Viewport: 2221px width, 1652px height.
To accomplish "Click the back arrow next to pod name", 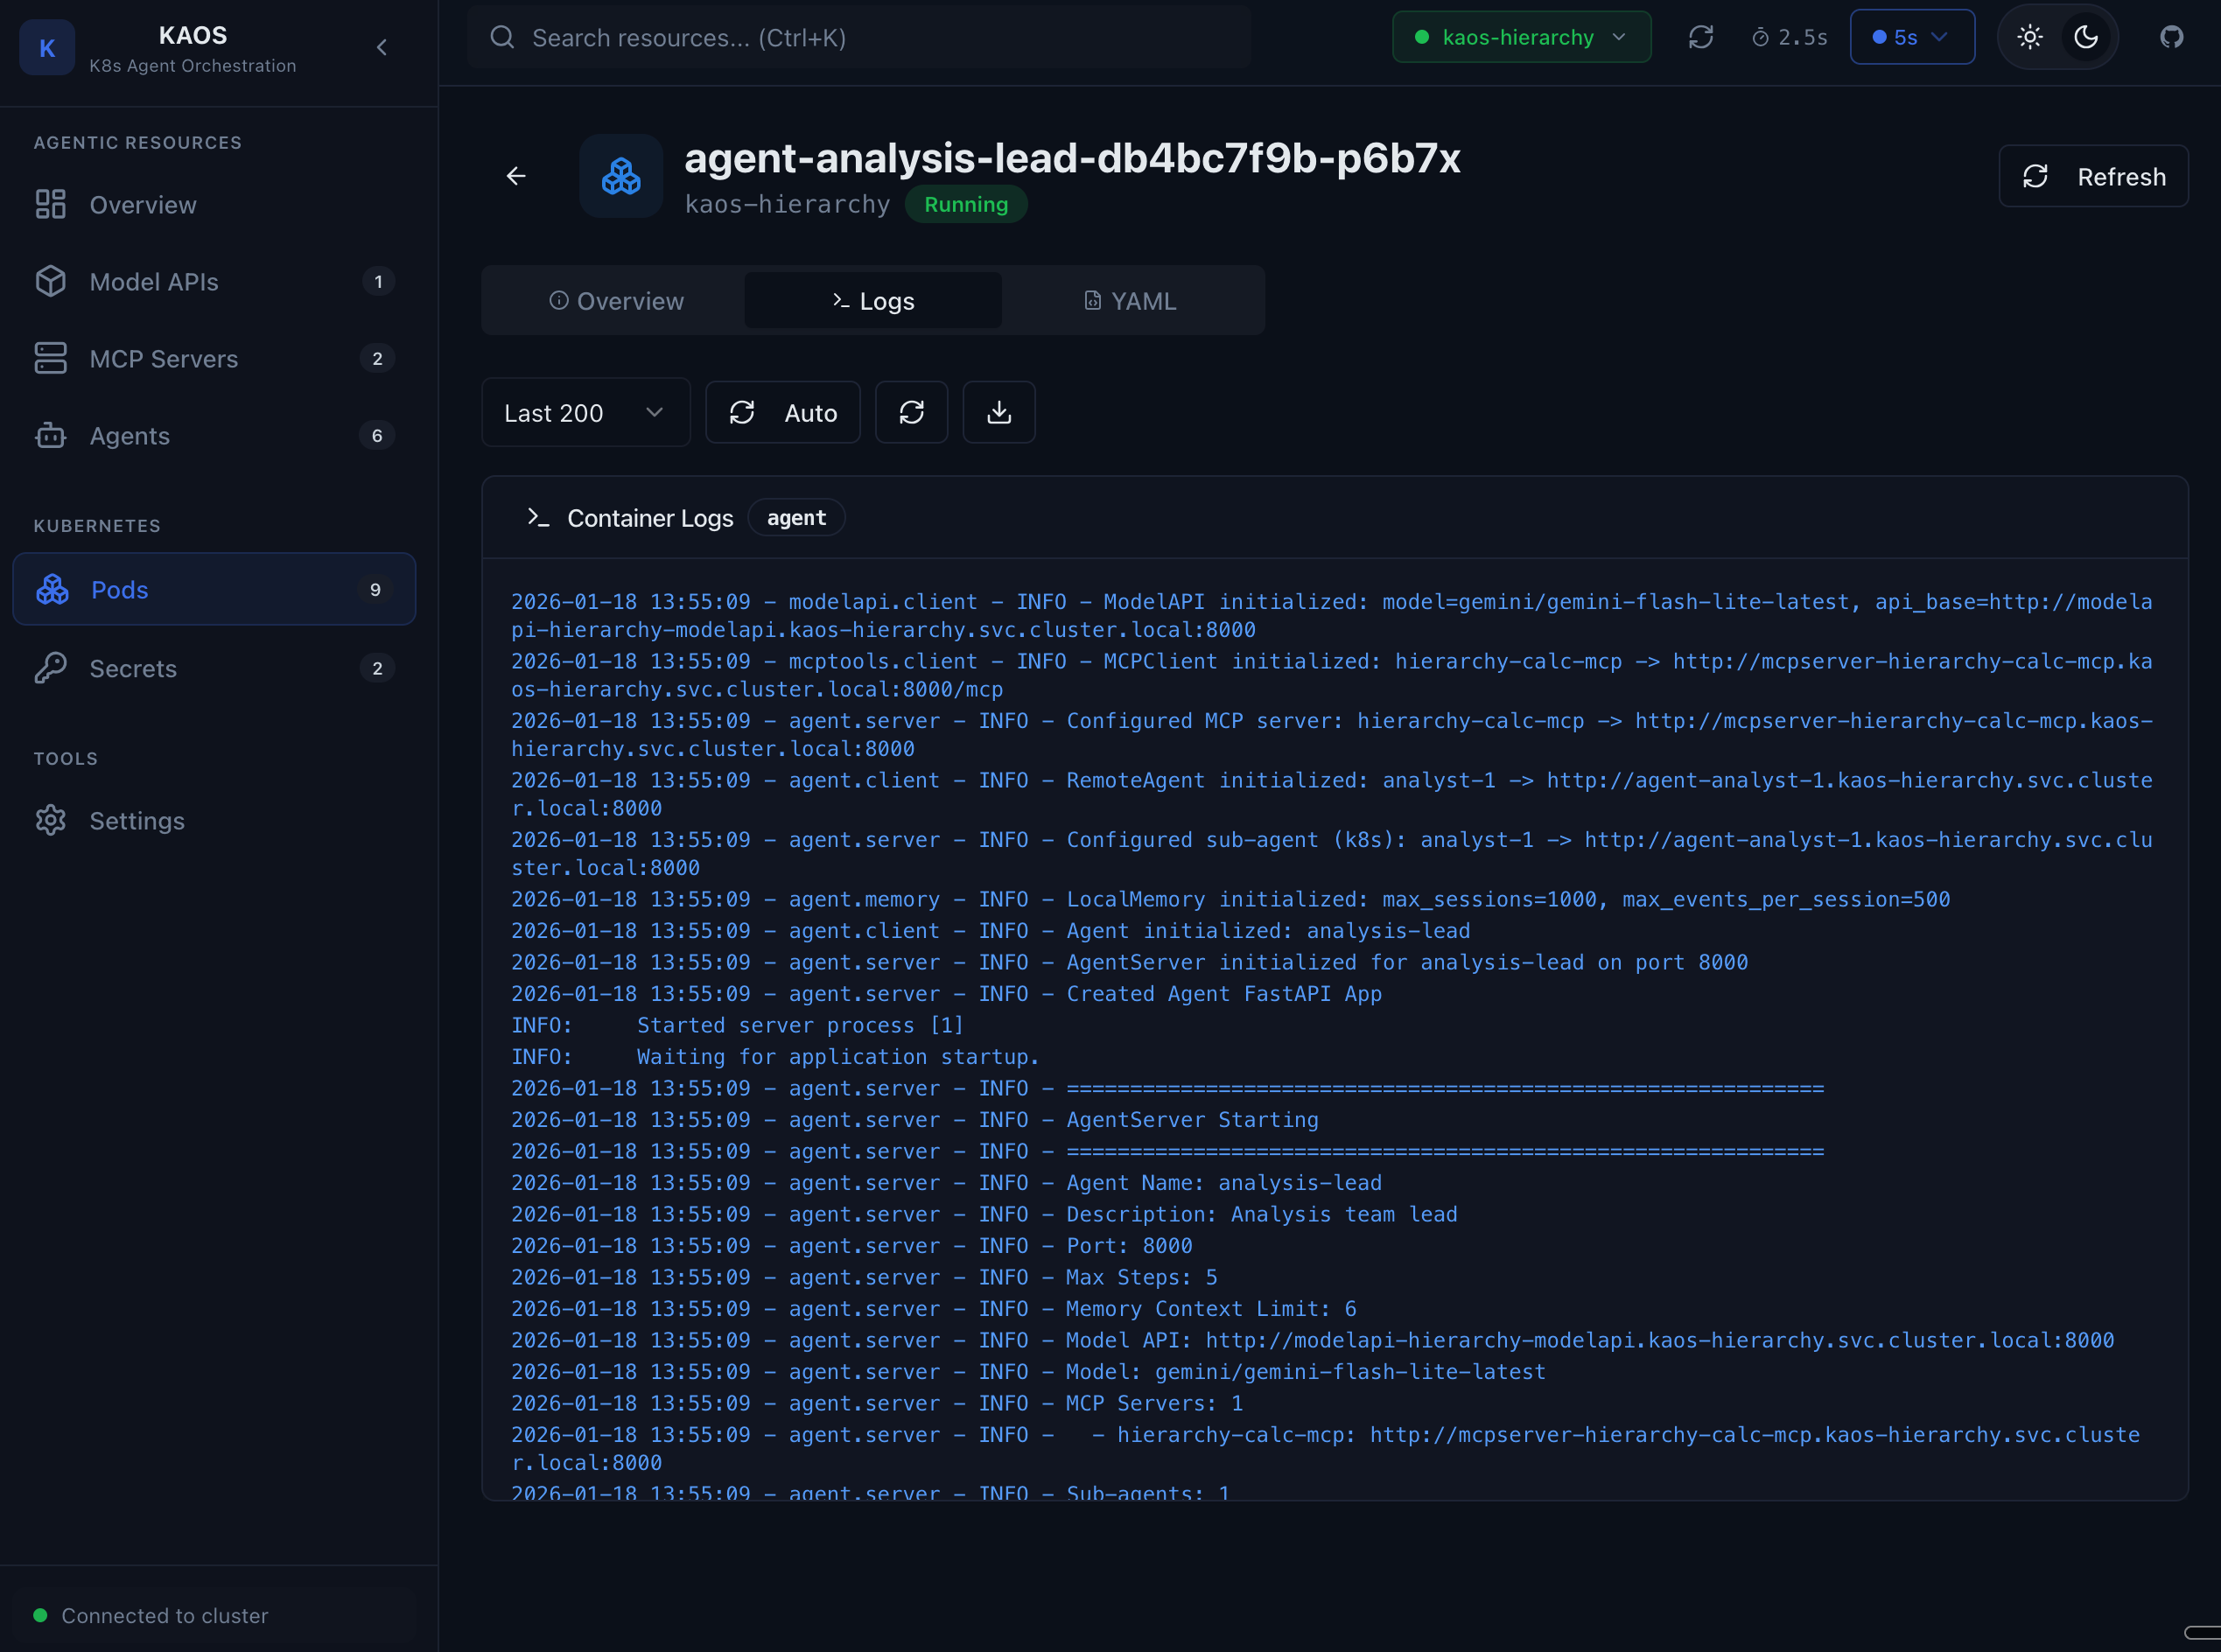I will pyautogui.click(x=516, y=176).
